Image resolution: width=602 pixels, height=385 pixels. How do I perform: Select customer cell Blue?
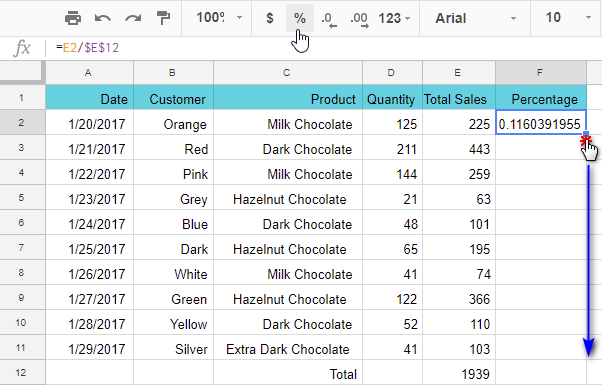[173, 222]
